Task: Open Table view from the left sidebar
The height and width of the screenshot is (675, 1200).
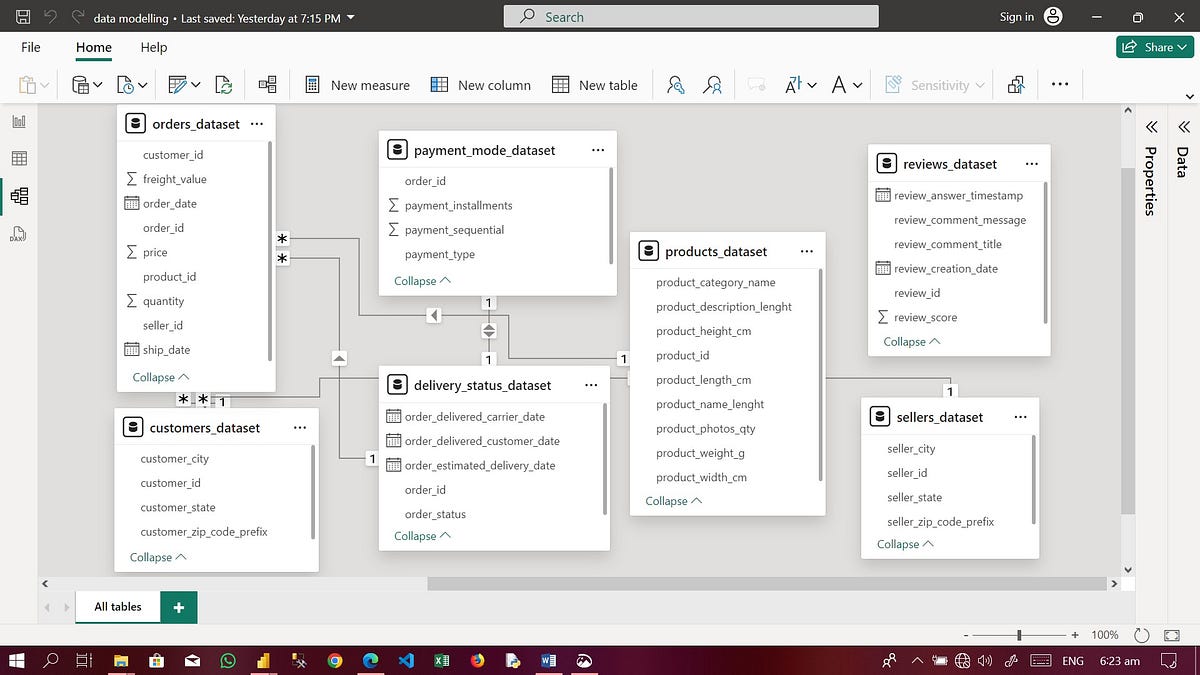Action: [18, 158]
